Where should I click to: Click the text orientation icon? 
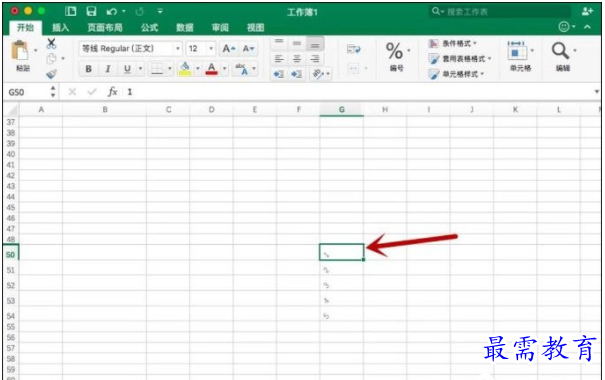click(x=318, y=74)
